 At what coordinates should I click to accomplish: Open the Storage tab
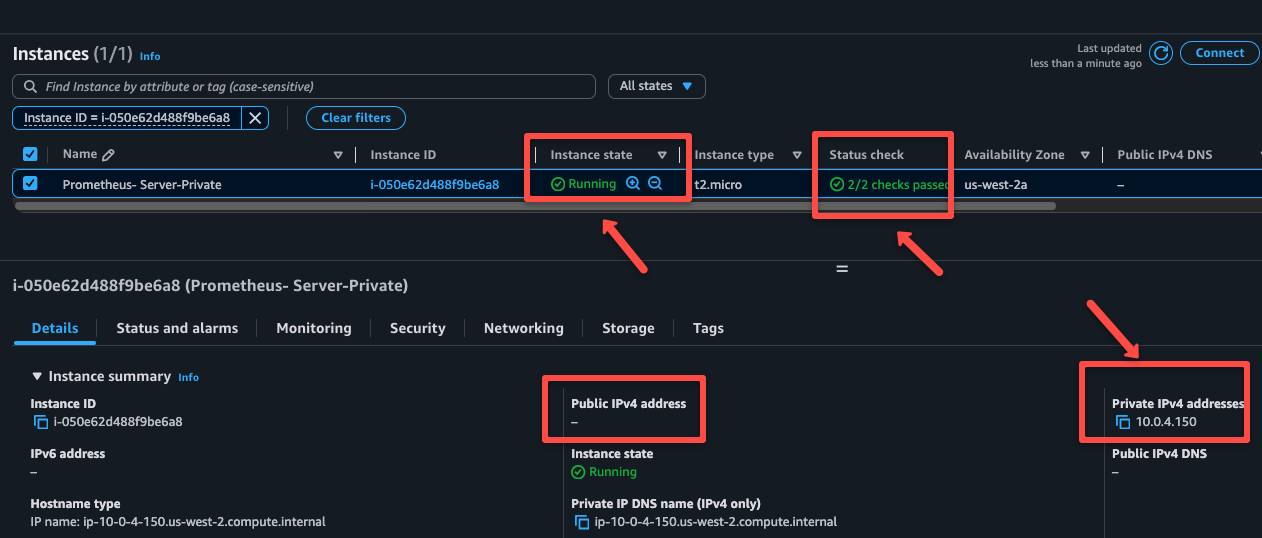[x=628, y=328]
